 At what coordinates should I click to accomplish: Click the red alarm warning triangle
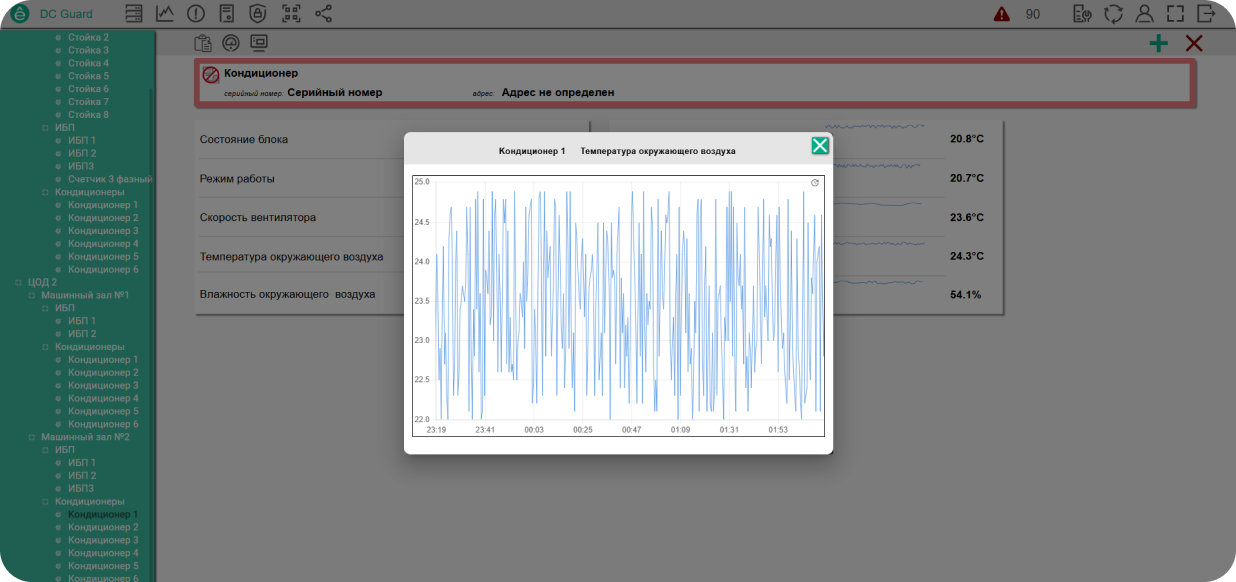point(1002,14)
